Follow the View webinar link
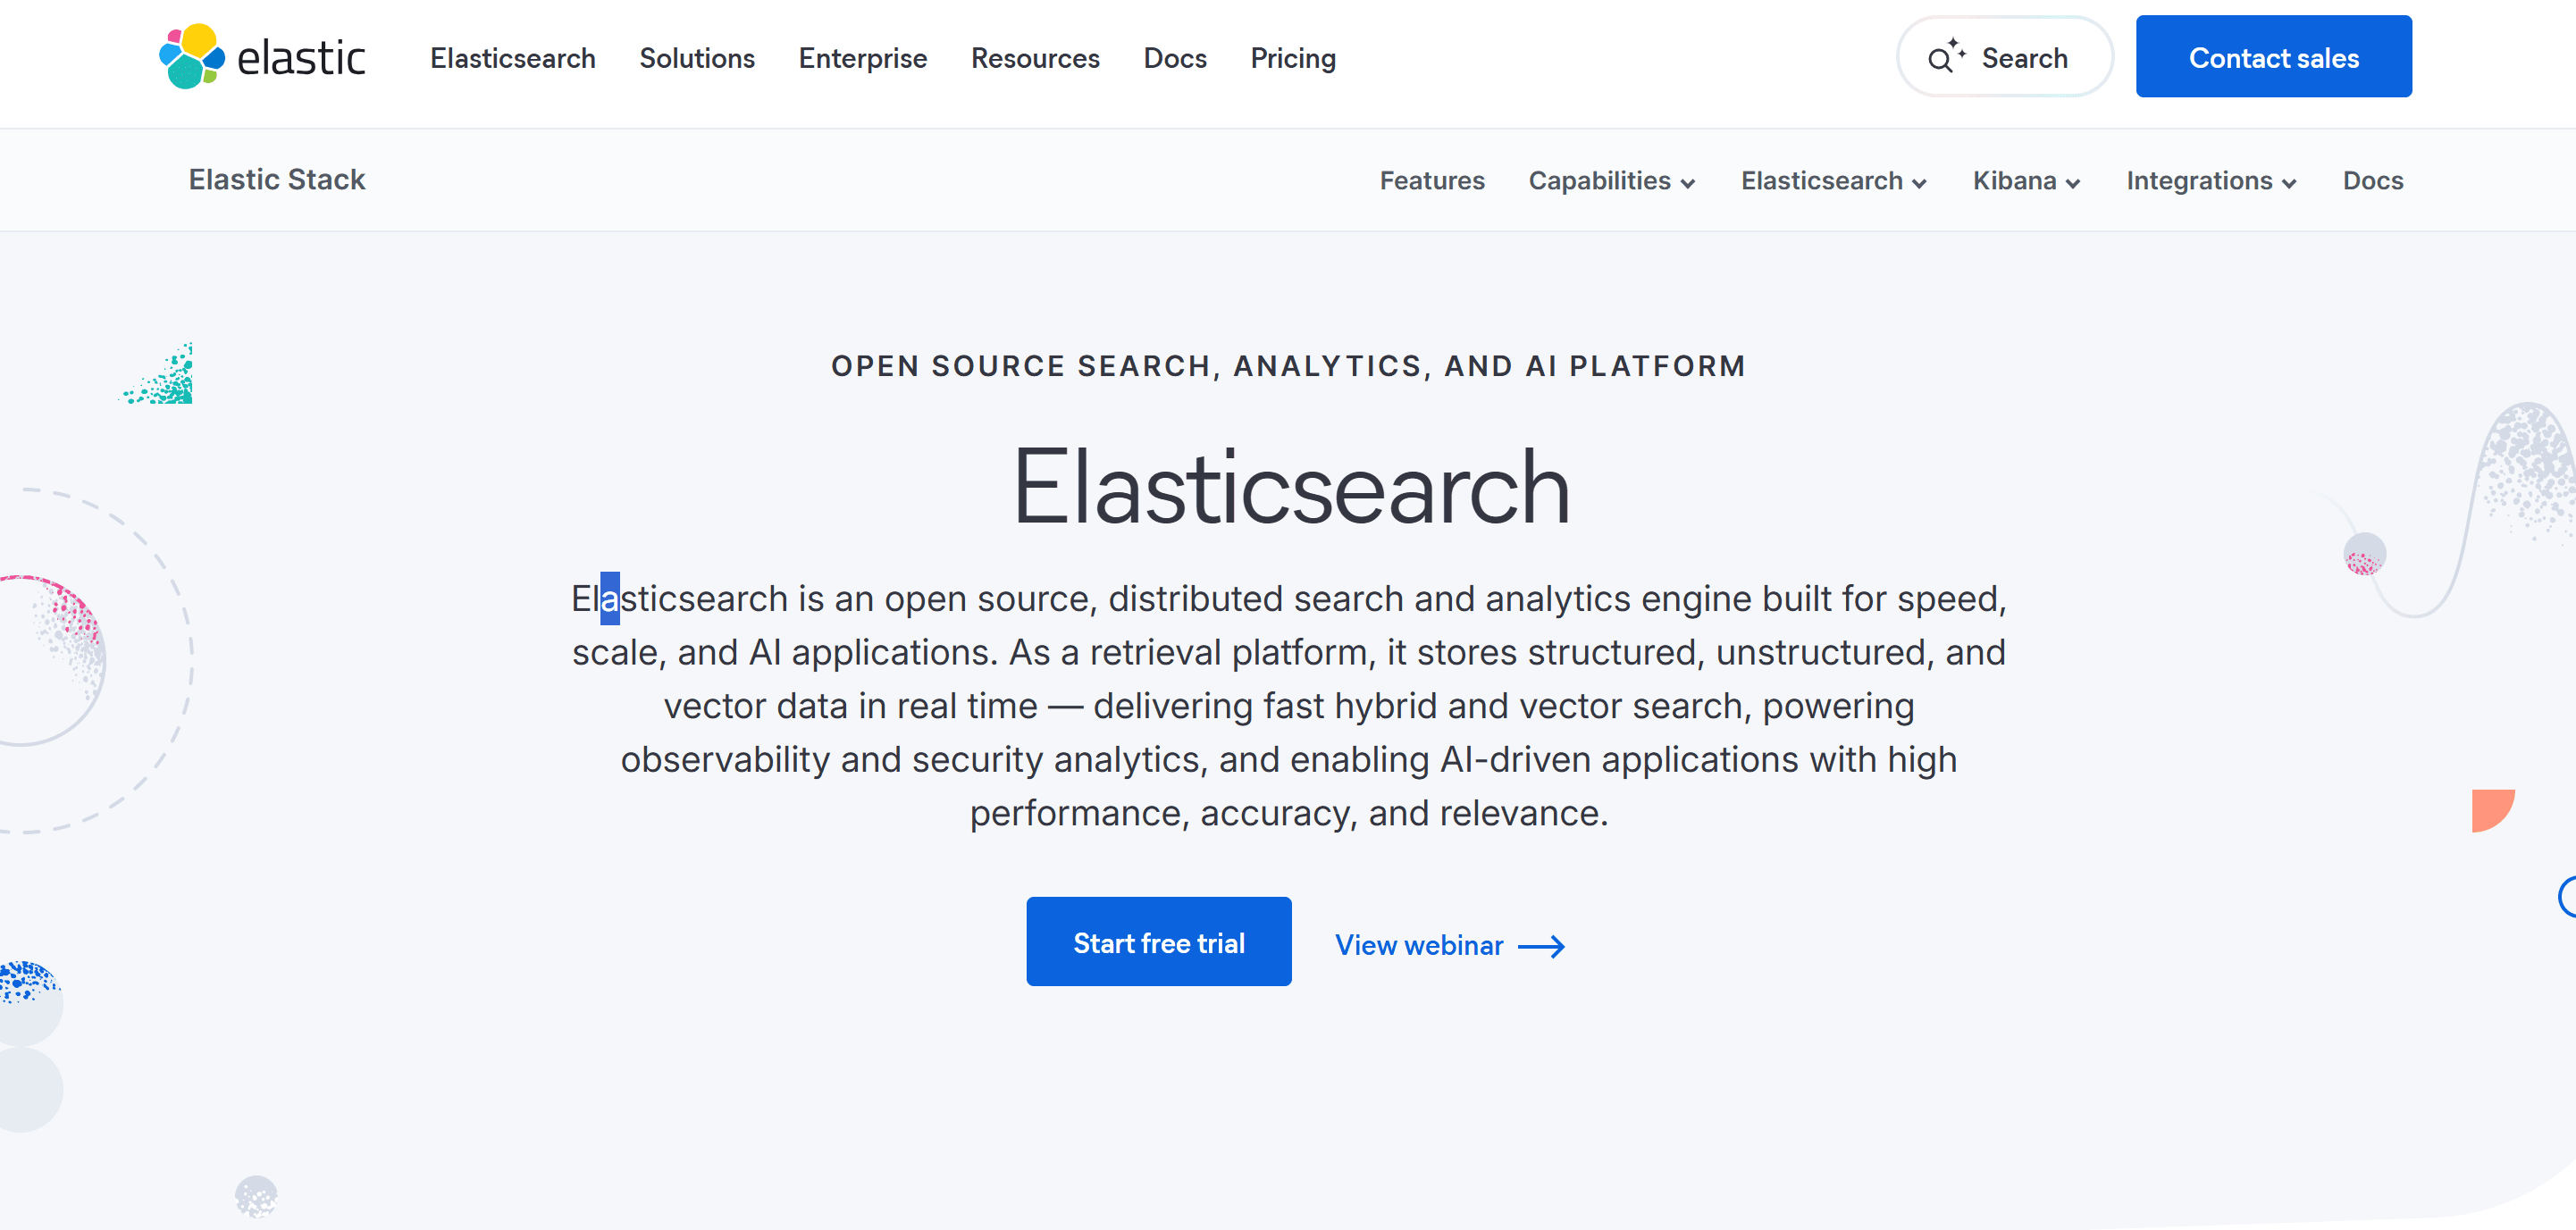 (1419, 945)
